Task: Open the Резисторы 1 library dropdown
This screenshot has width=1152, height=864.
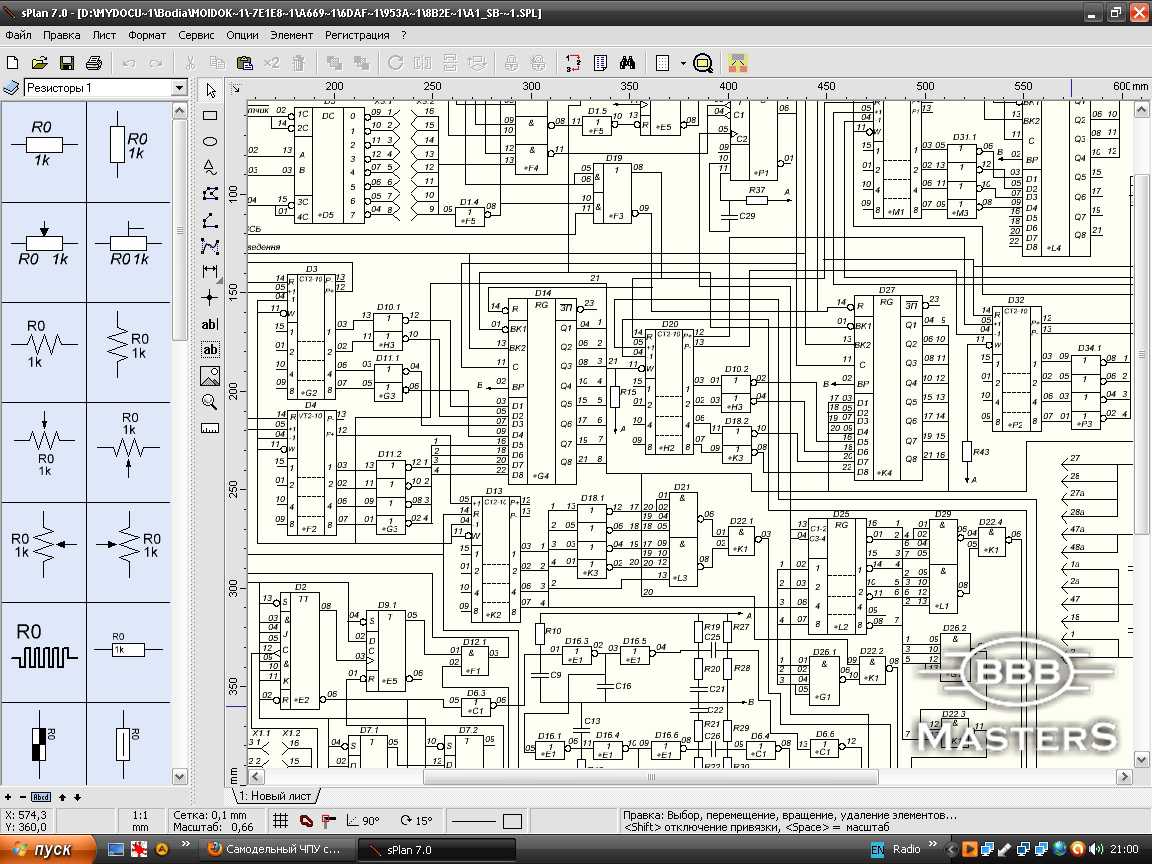Action: coord(179,87)
